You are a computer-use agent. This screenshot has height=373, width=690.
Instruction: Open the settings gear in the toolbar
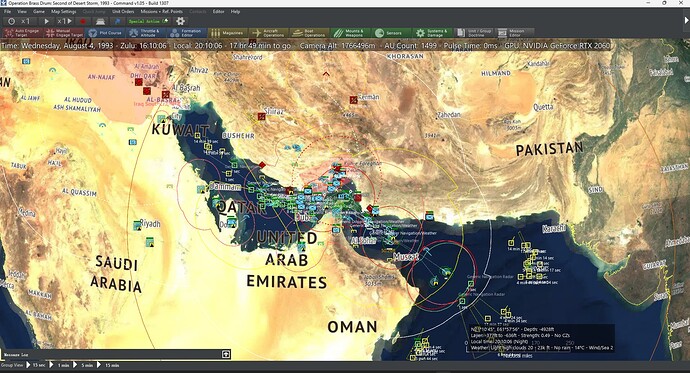pyautogui.click(x=180, y=21)
